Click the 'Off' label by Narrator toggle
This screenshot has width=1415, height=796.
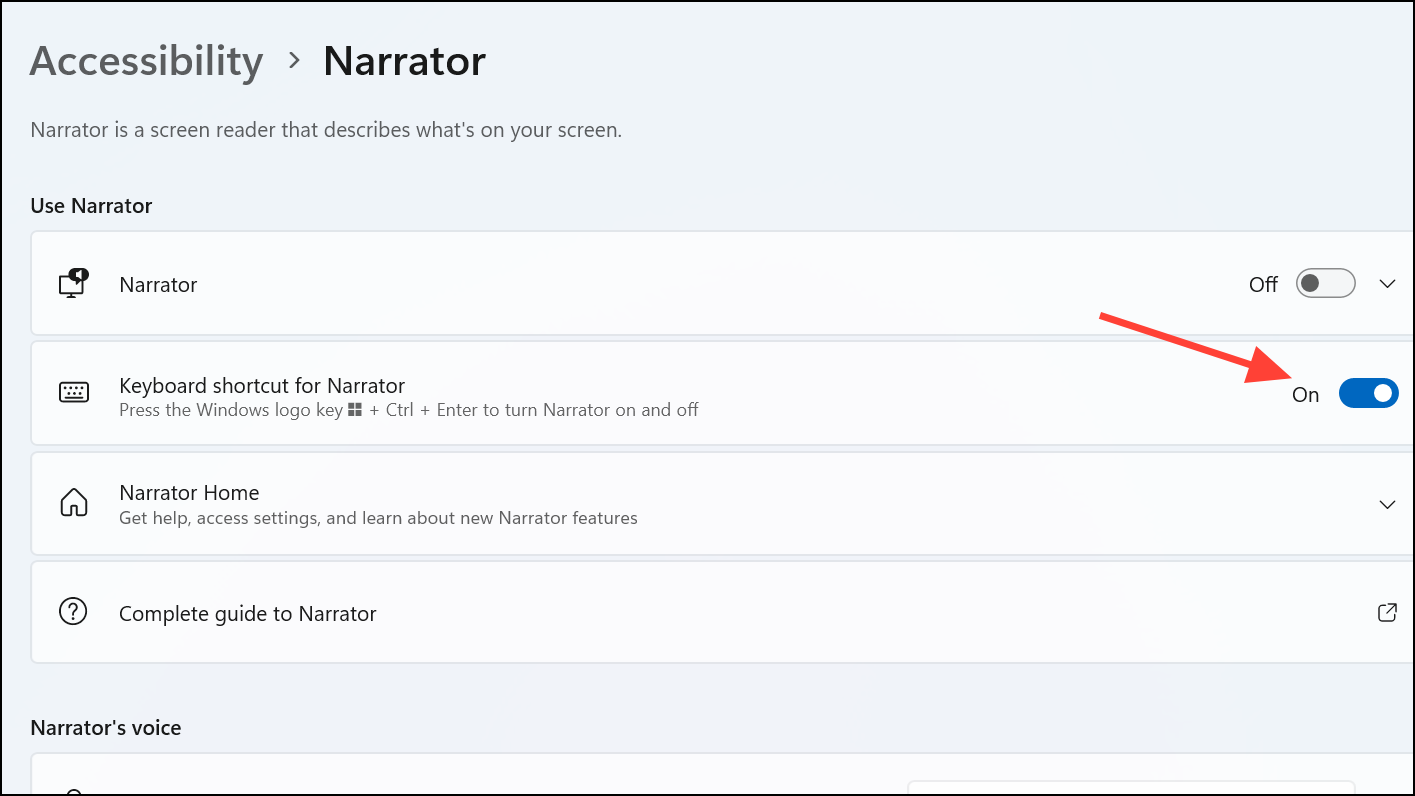pos(1263,285)
